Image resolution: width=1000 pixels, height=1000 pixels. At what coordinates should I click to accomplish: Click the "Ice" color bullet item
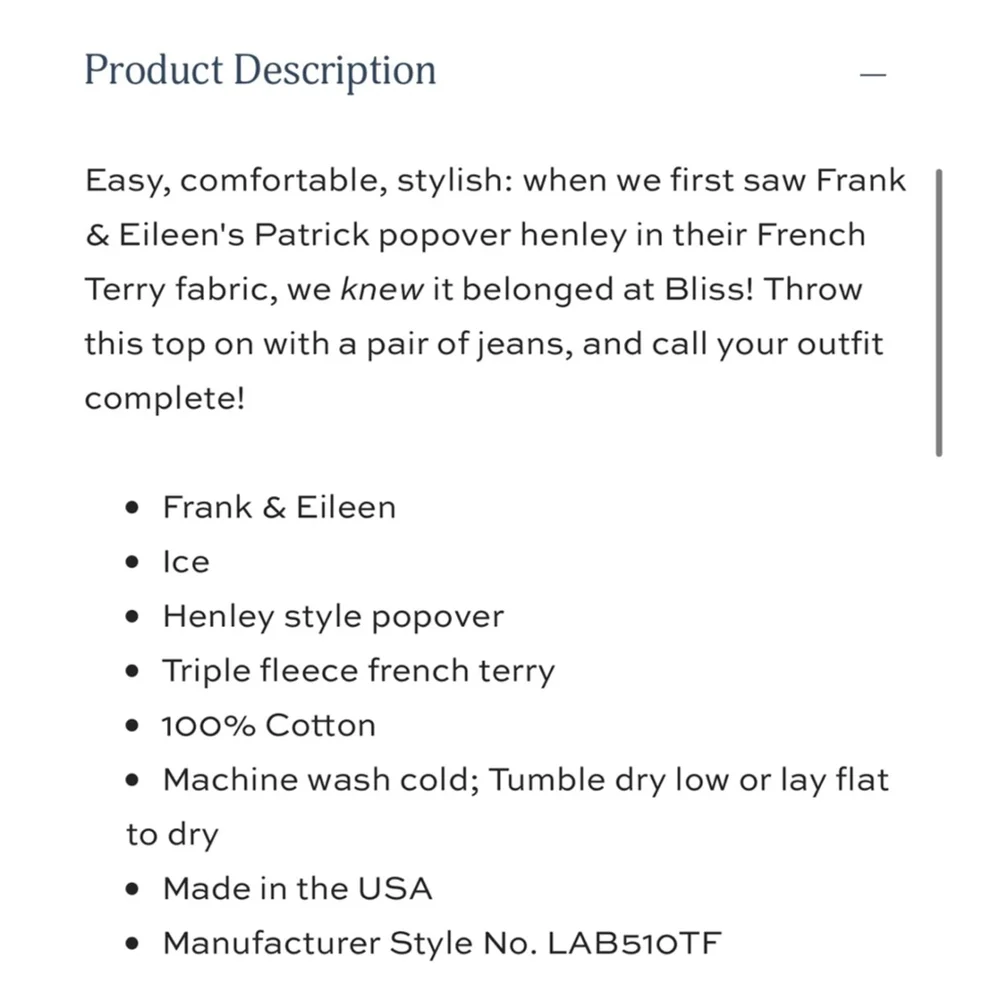point(186,562)
